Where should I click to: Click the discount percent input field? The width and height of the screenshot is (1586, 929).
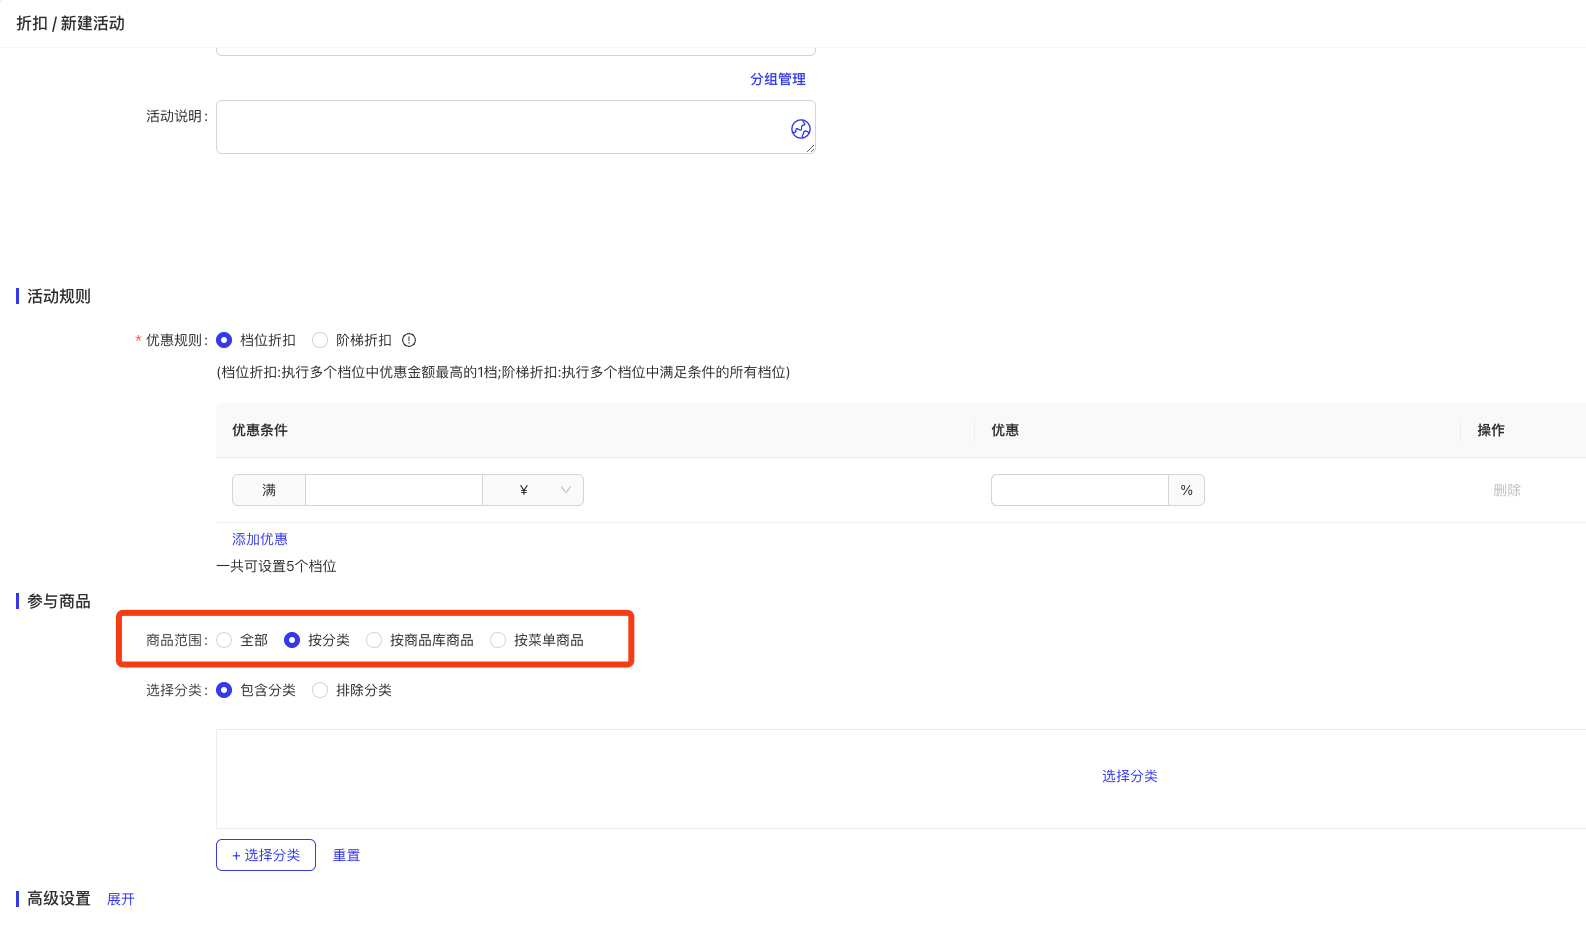(x=1079, y=490)
